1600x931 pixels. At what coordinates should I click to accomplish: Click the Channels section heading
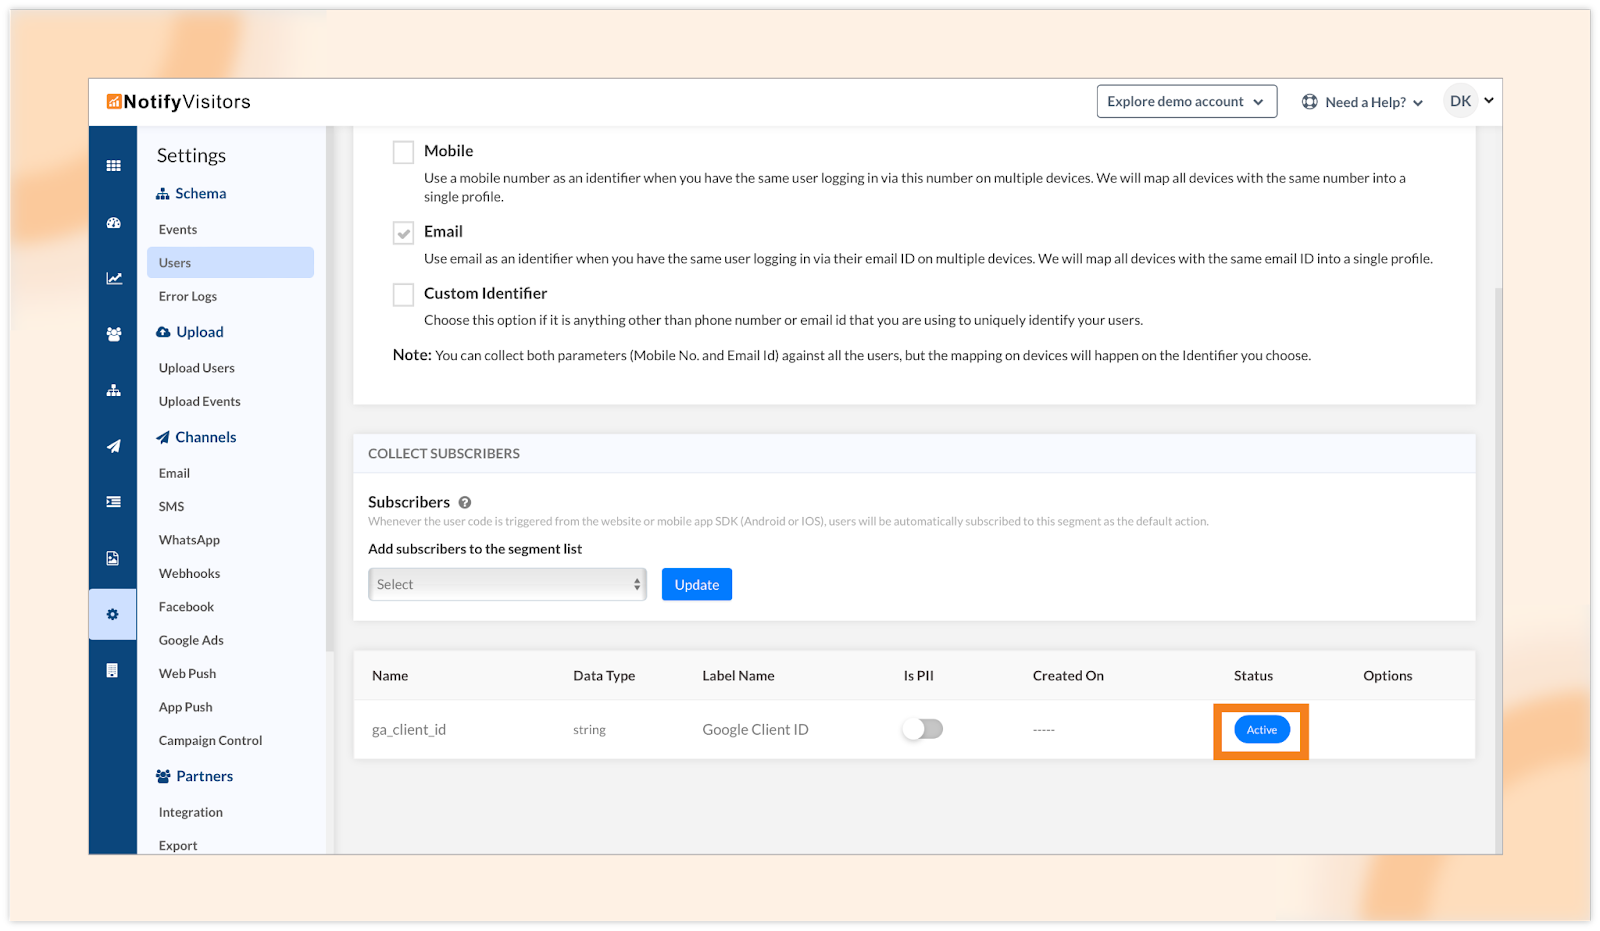(x=206, y=437)
